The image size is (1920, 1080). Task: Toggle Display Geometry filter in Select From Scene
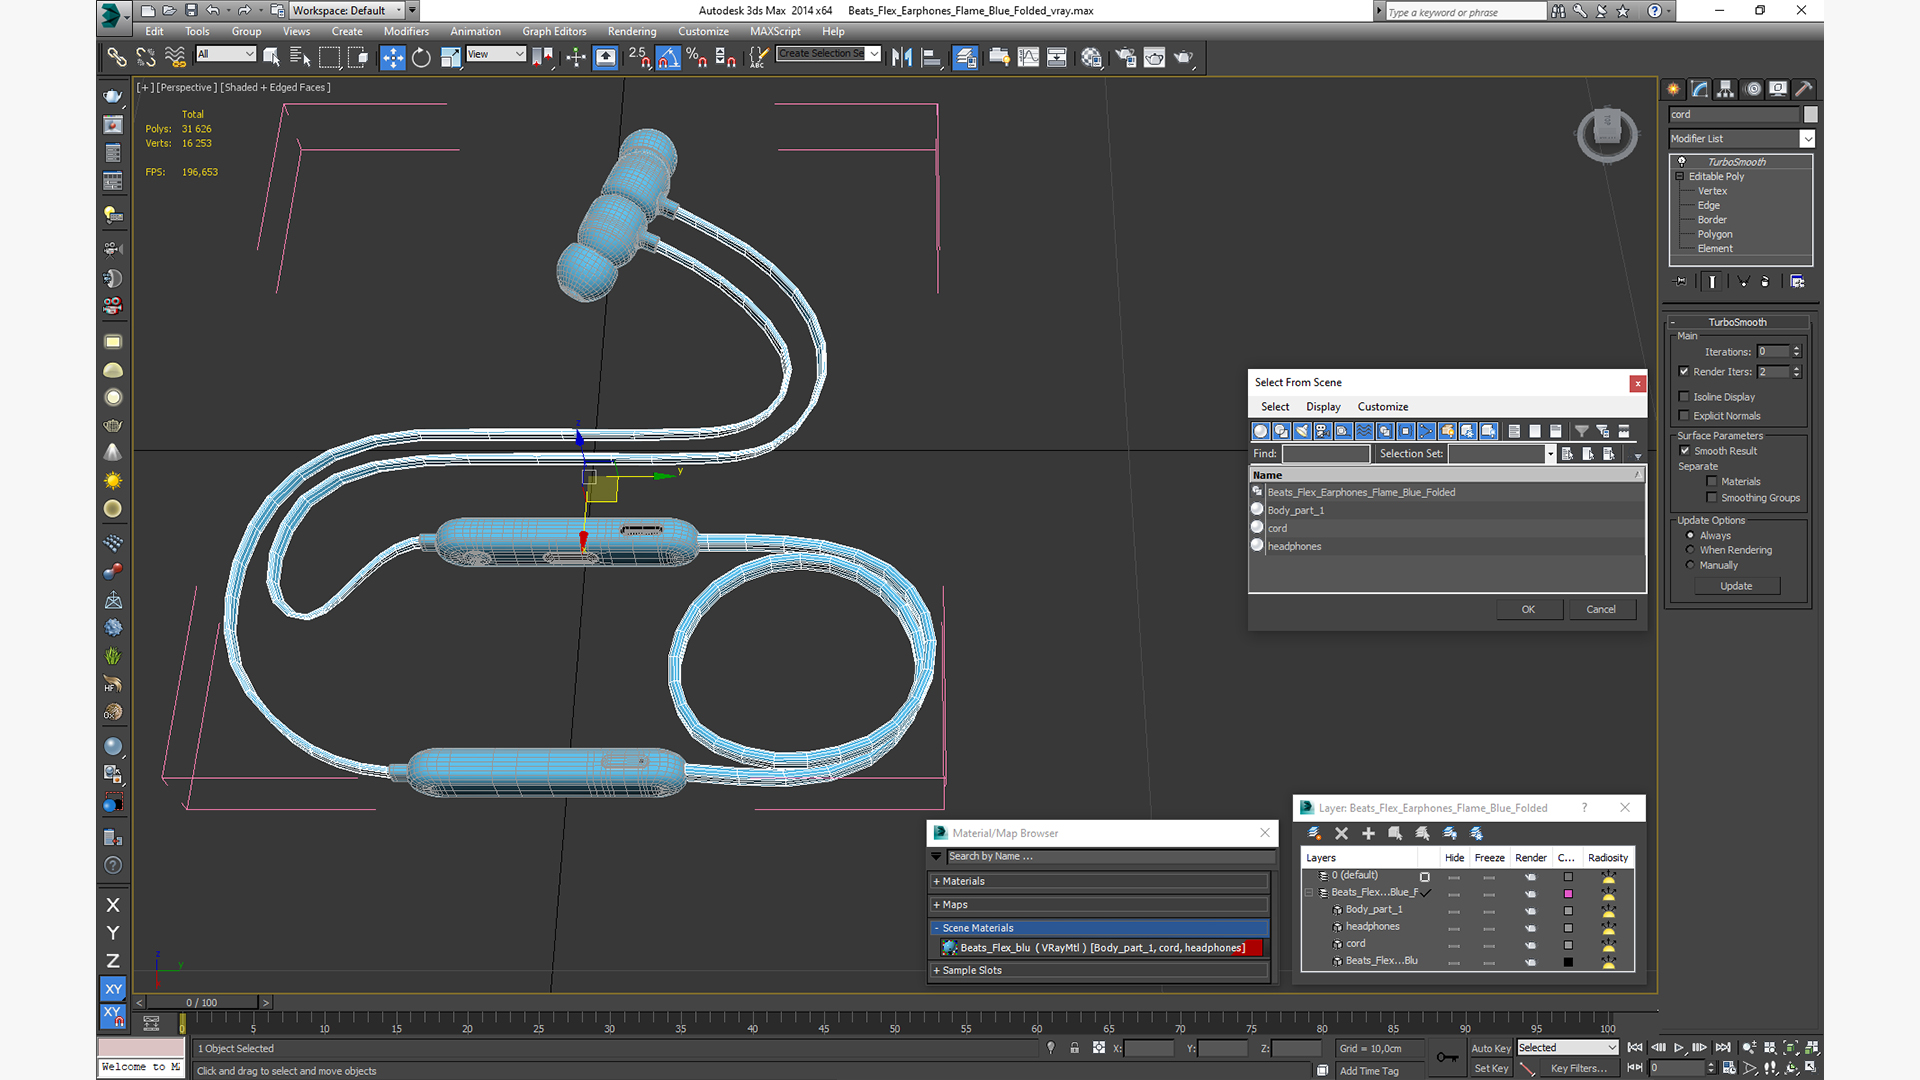1261,431
